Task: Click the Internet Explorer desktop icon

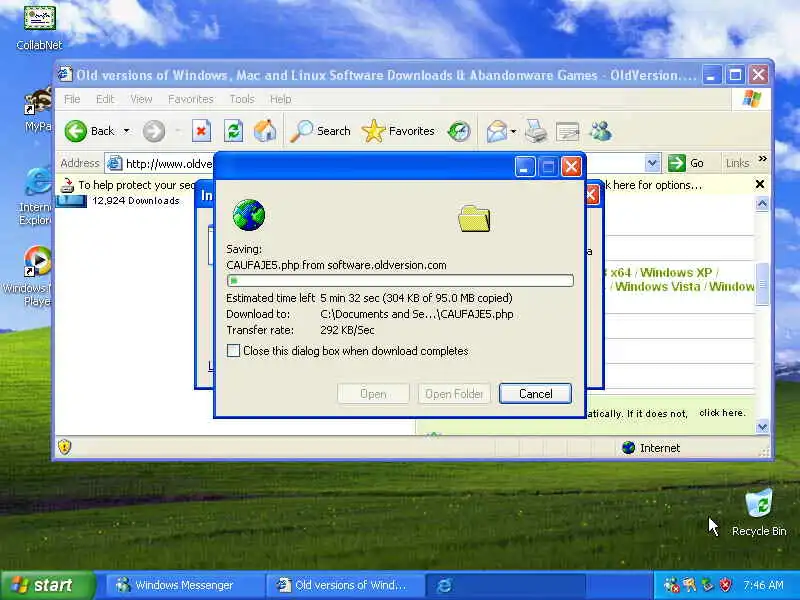Action: coord(35,196)
